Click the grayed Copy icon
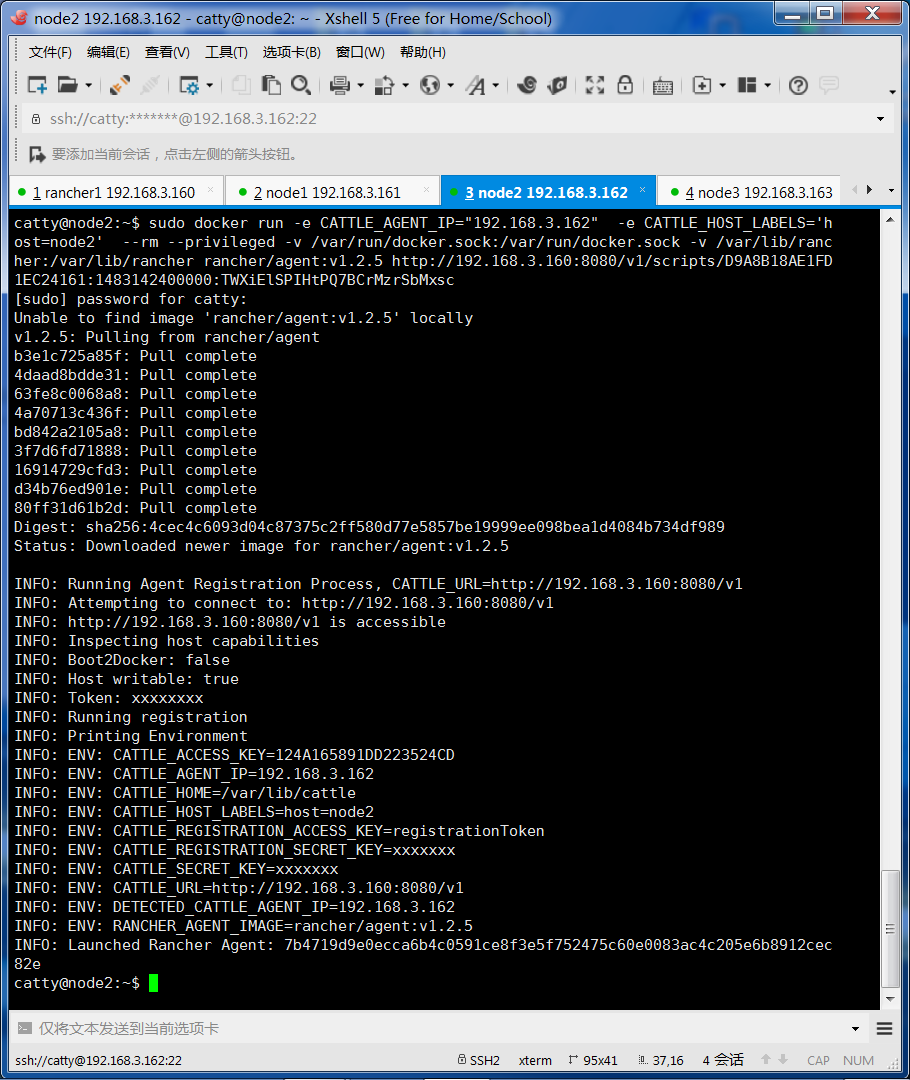Viewport: 910px width, 1080px height. [x=240, y=85]
